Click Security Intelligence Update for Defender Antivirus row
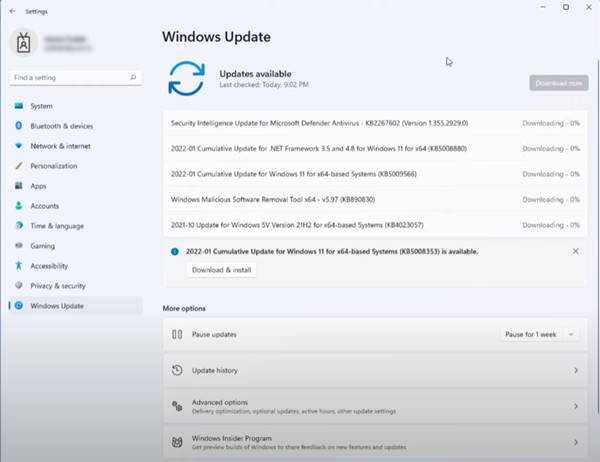600x462 pixels. (x=375, y=123)
